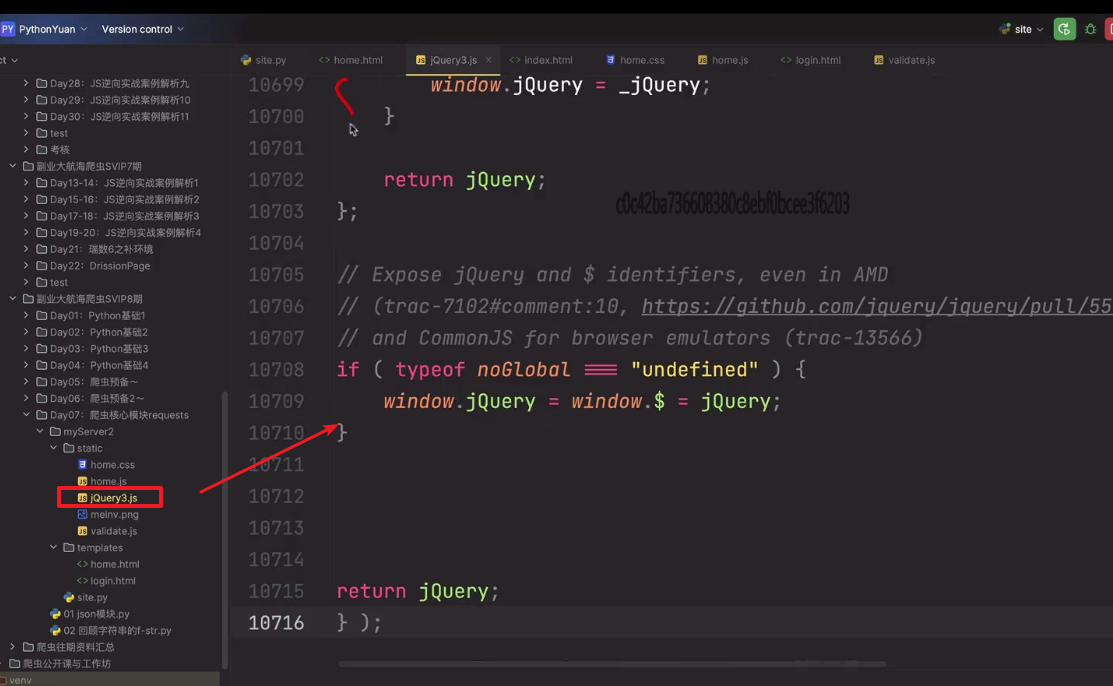Expand the Day30 folder
Image resolution: width=1113 pixels, height=686 pixels.
26,116
